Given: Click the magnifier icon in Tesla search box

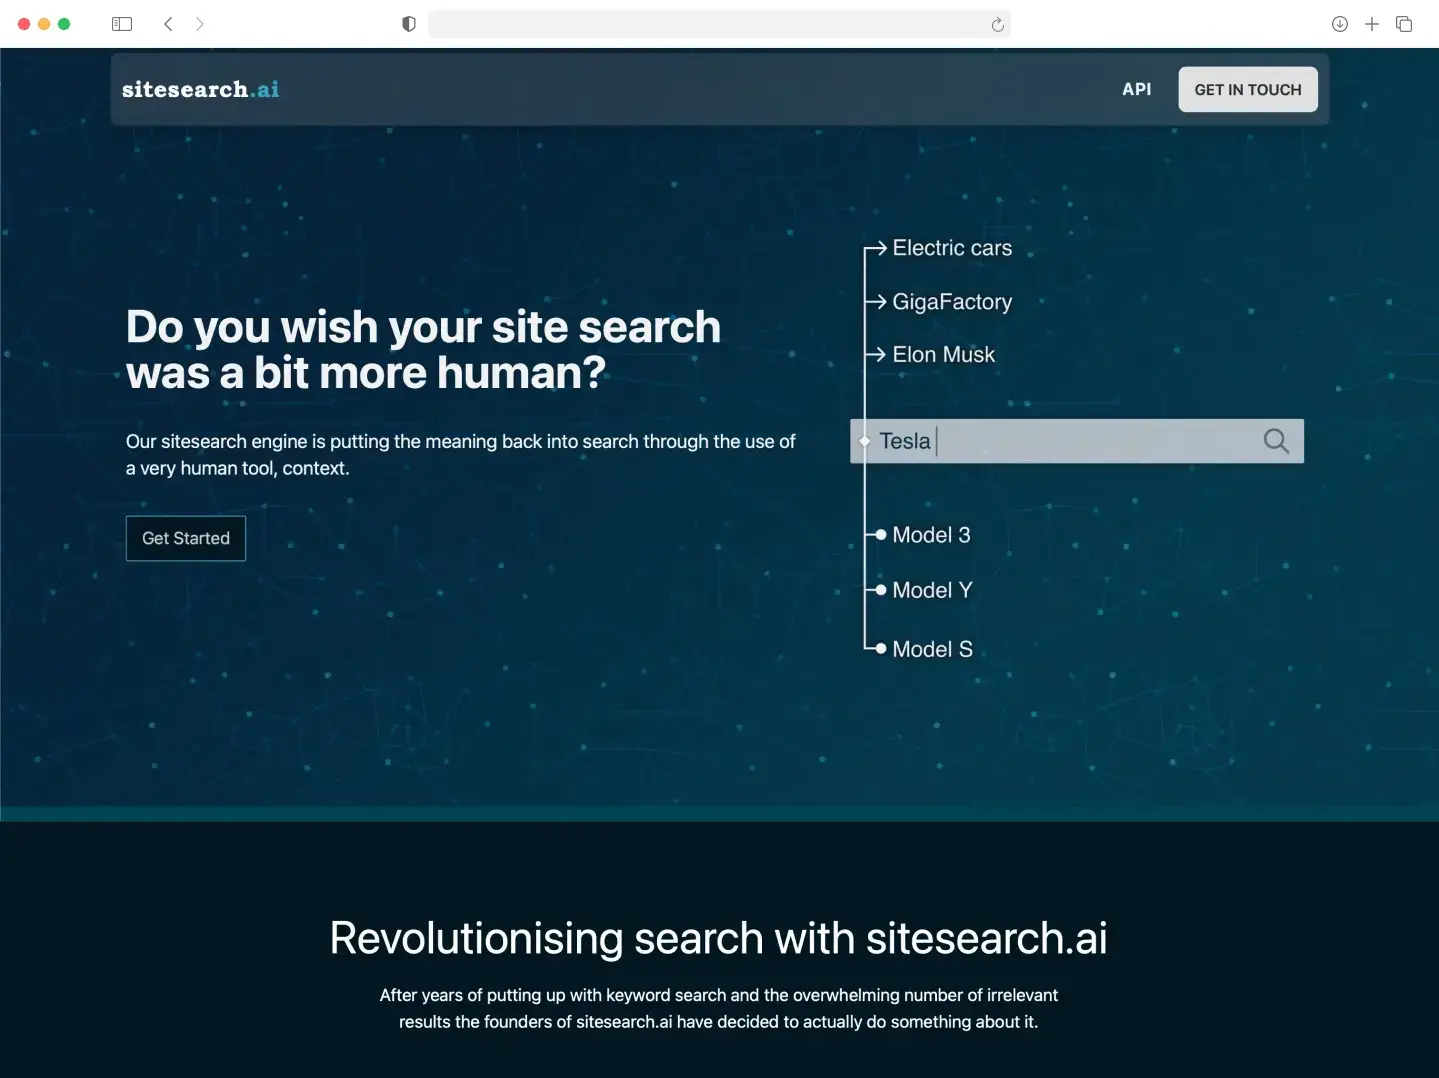Looking at the screenshot, I should pyautogui.click(x=1276, y=441).
